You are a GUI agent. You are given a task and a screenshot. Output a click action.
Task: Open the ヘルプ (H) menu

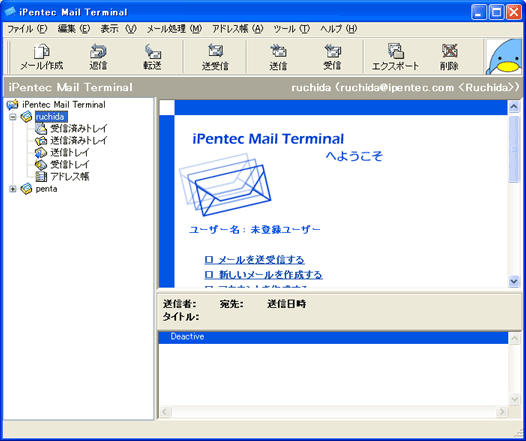pos(339,29)
